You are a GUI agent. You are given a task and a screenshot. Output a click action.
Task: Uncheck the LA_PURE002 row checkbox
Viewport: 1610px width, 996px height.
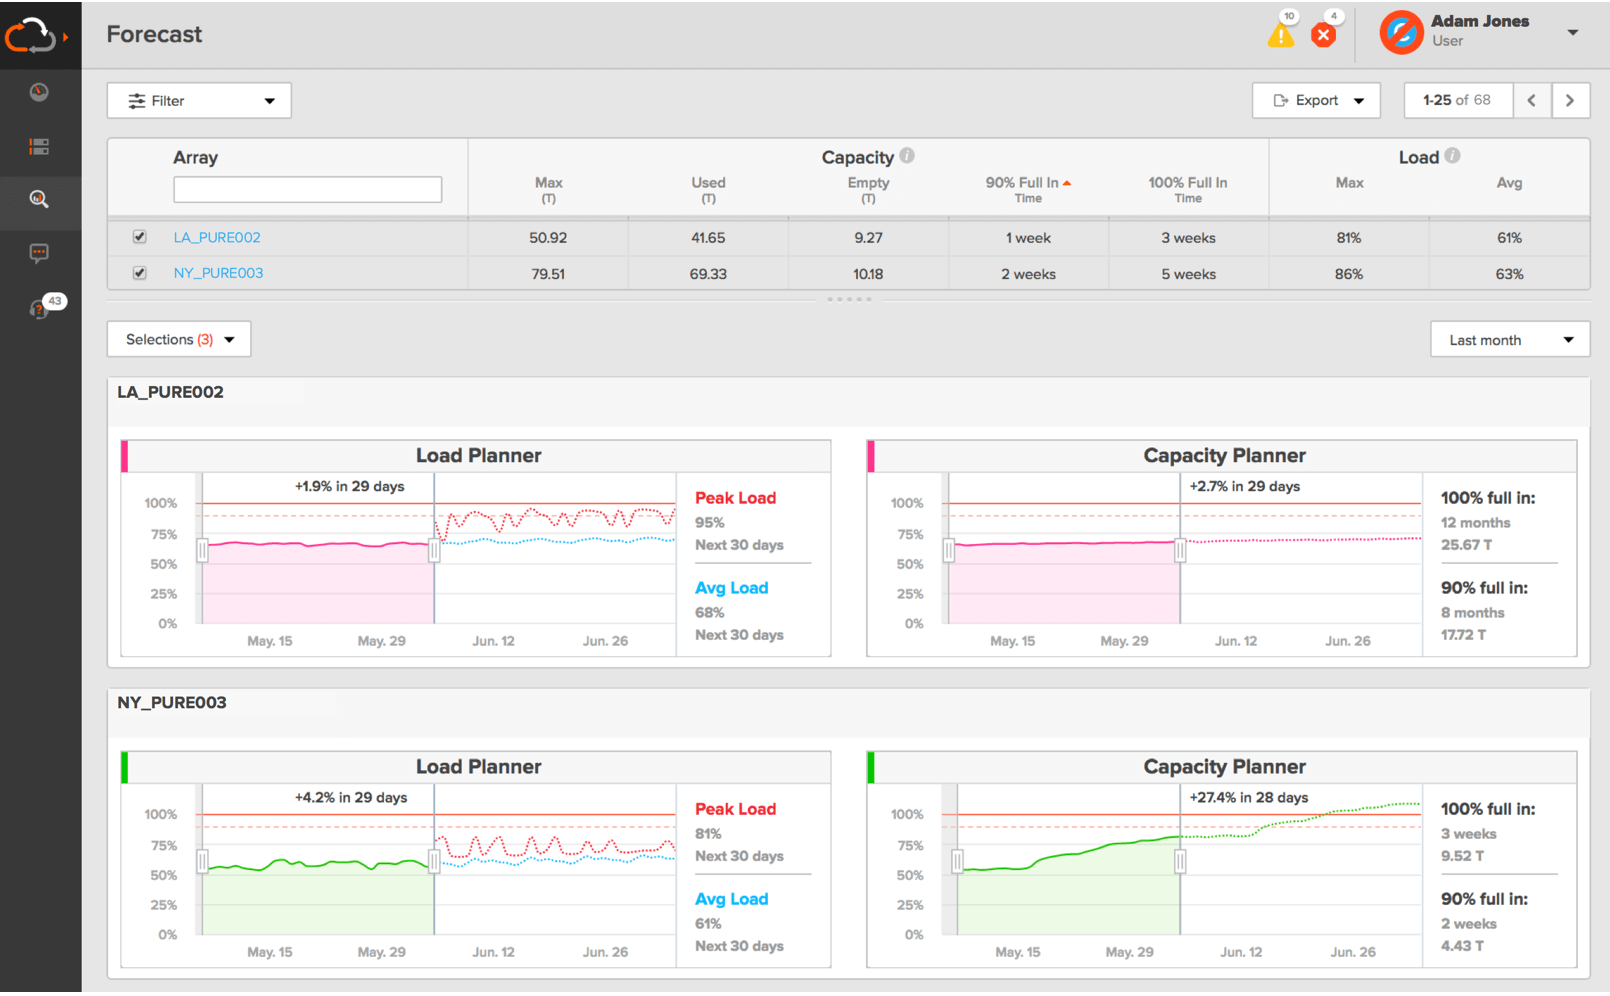click(140, 237)
